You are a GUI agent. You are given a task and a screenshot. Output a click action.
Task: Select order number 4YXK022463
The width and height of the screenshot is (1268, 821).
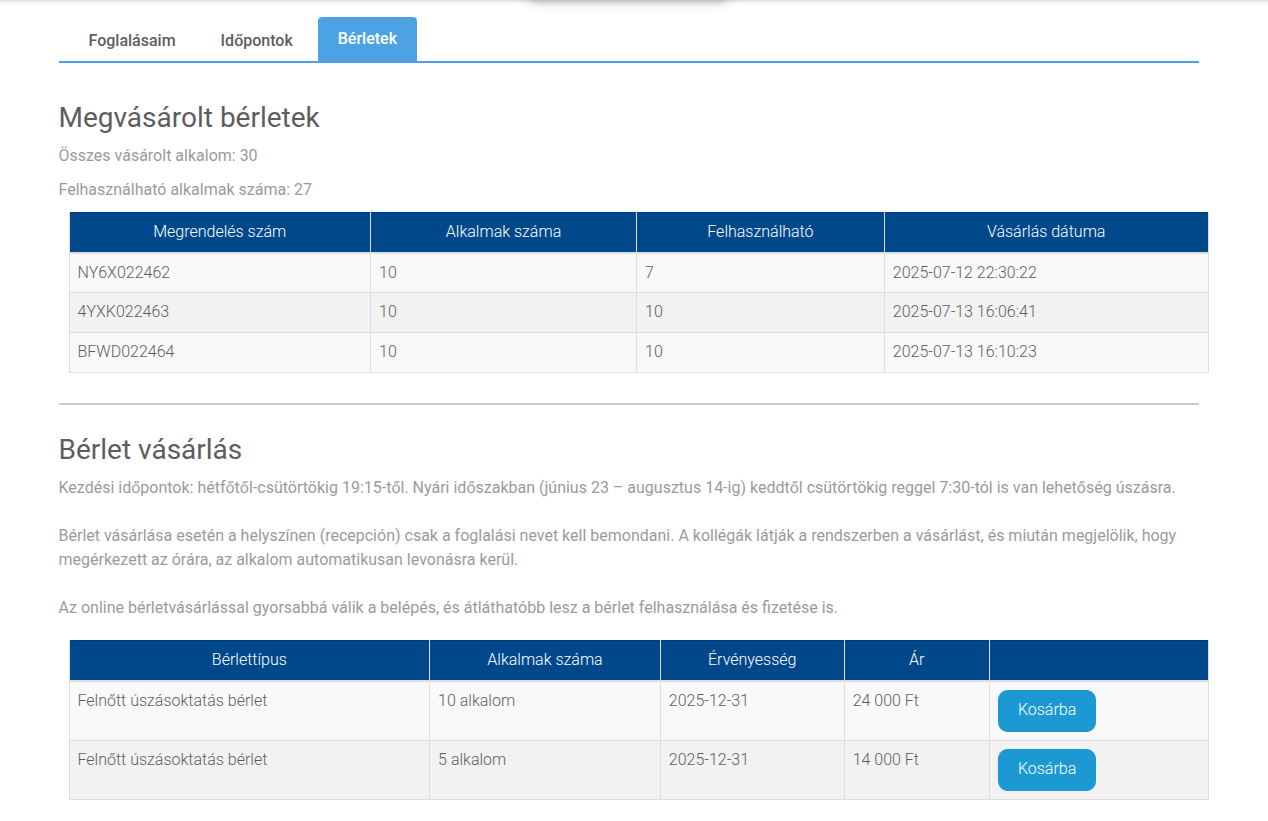(x=123, y=312)
